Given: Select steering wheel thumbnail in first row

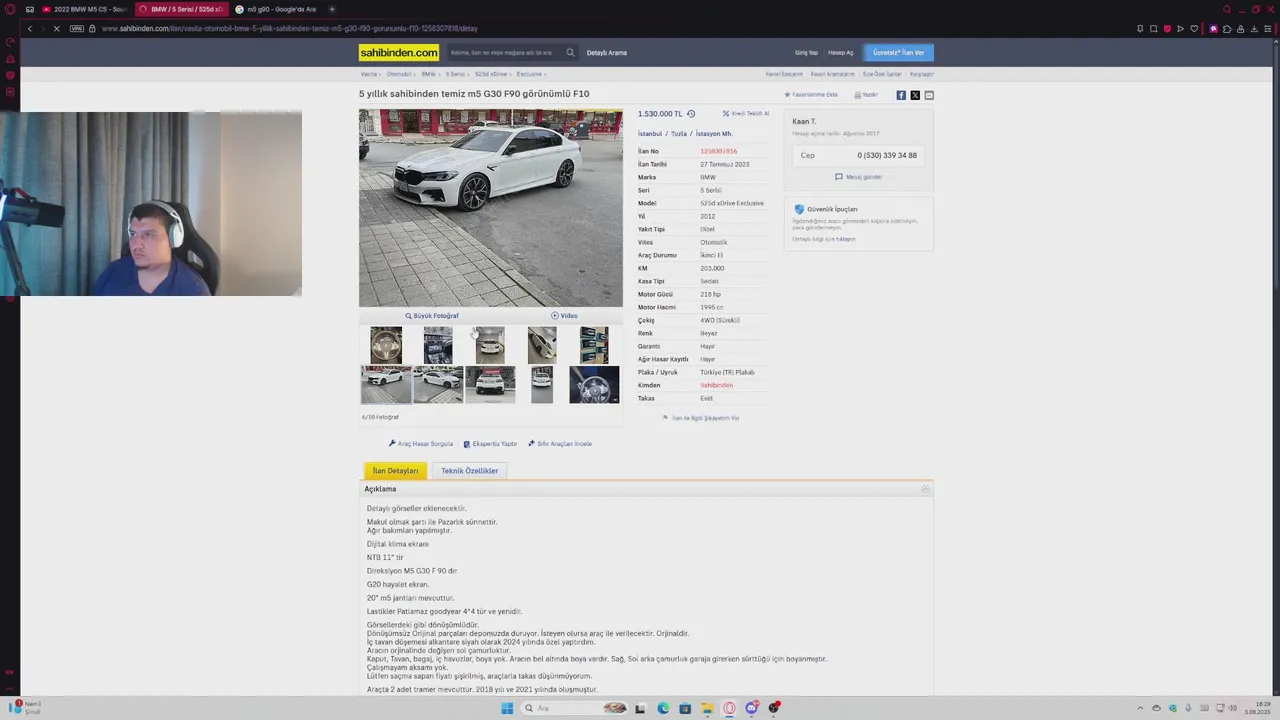Looking at the screenshot, I should click(x=386, y=345).
